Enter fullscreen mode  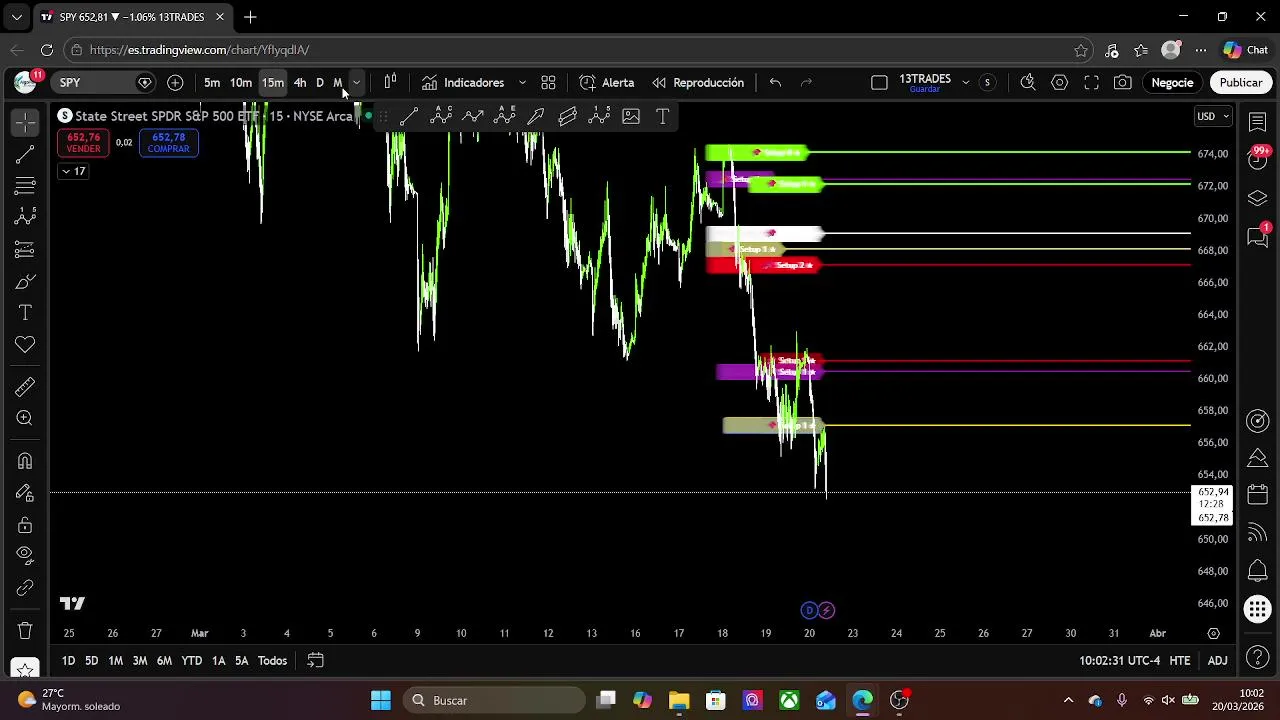(1091, 83)
